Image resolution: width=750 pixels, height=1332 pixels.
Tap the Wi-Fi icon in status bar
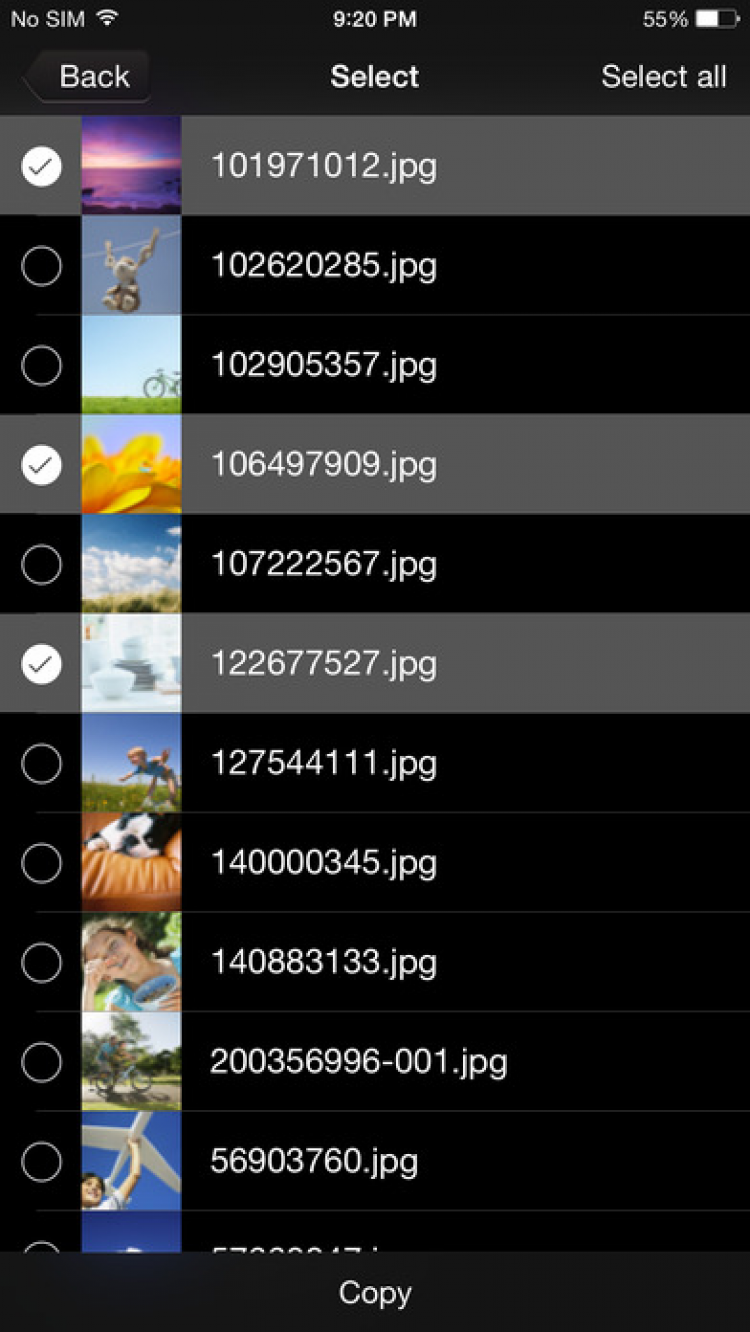108,19
